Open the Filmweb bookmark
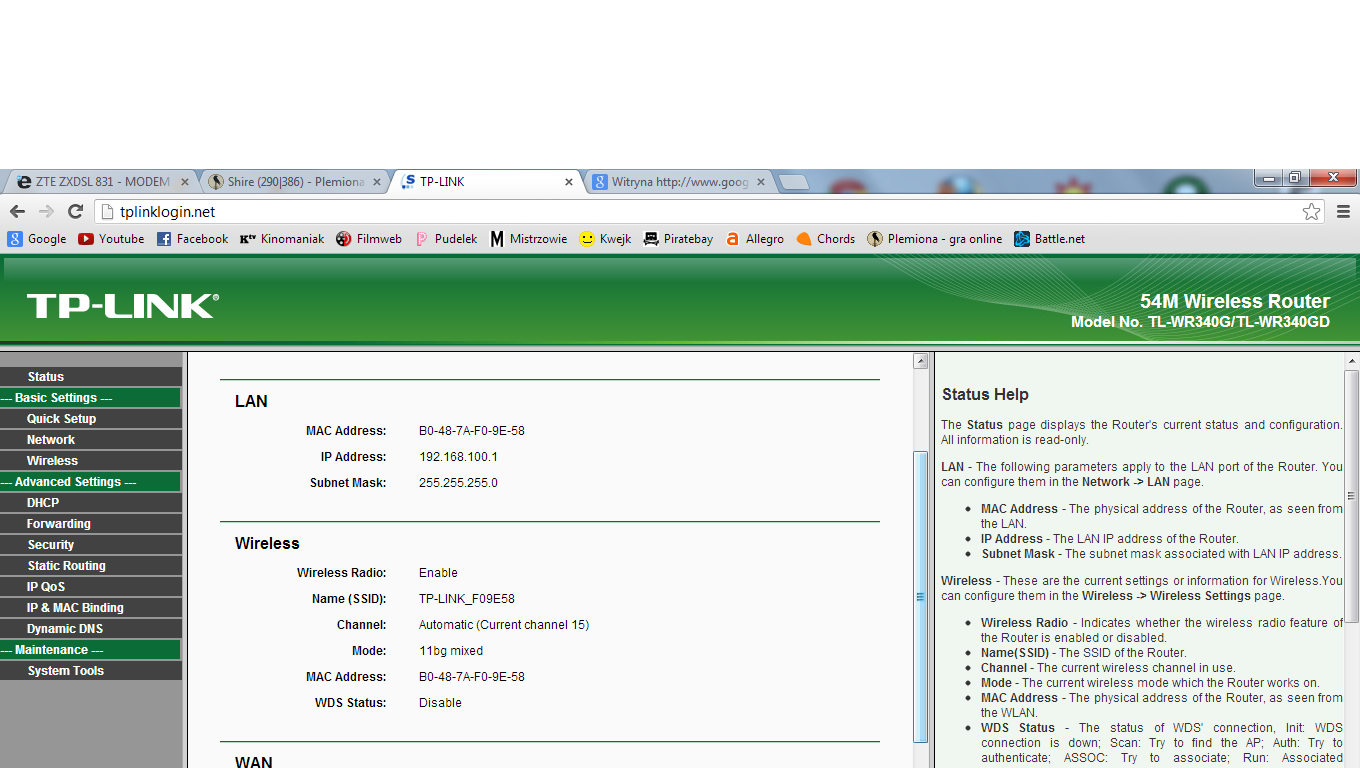 [369, 239]
